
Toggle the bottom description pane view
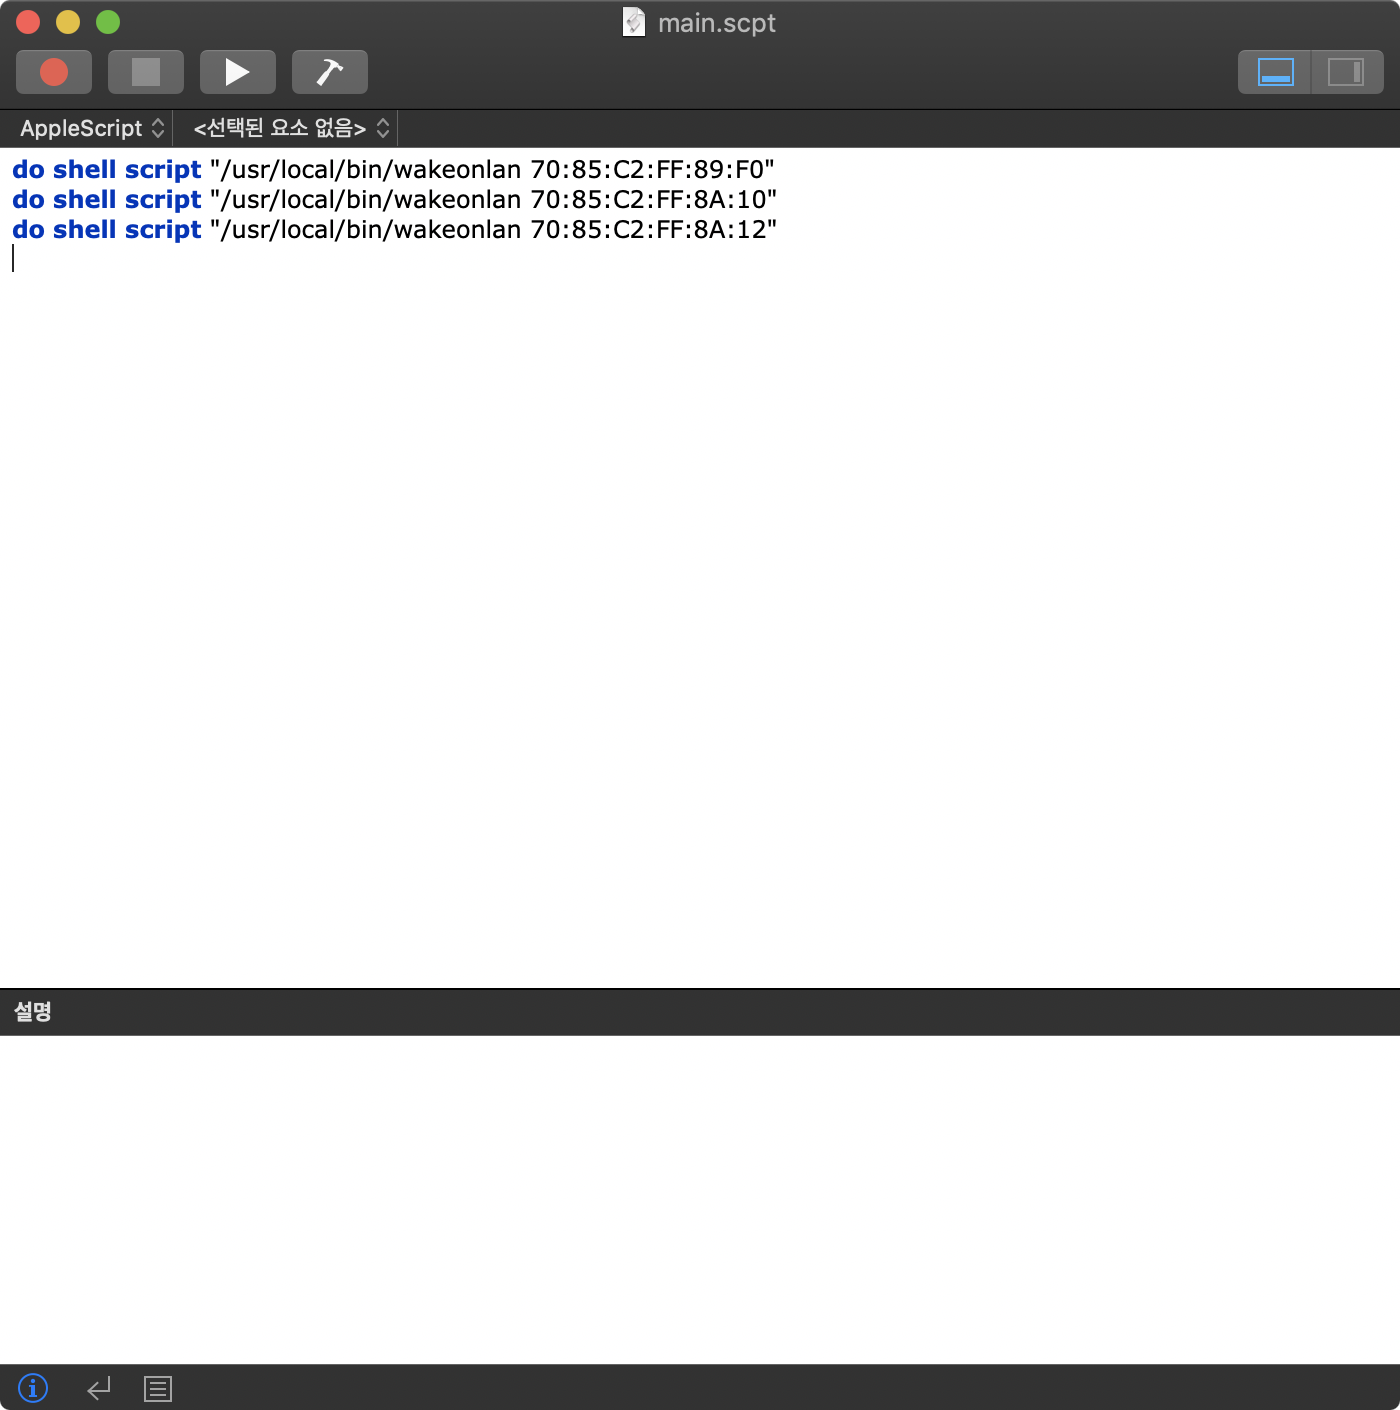pyautogui.click(x=1275, y=72)
